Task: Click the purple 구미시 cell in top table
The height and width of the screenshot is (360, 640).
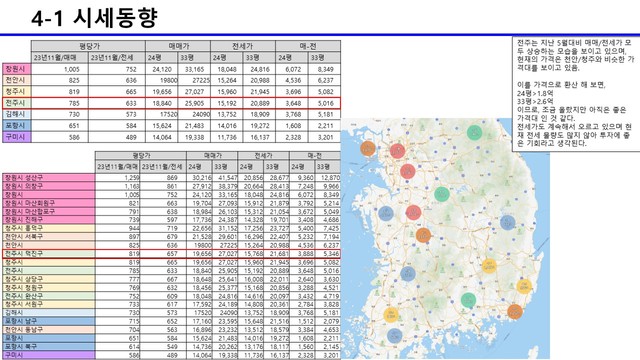Action: click(x=16, y=137)
